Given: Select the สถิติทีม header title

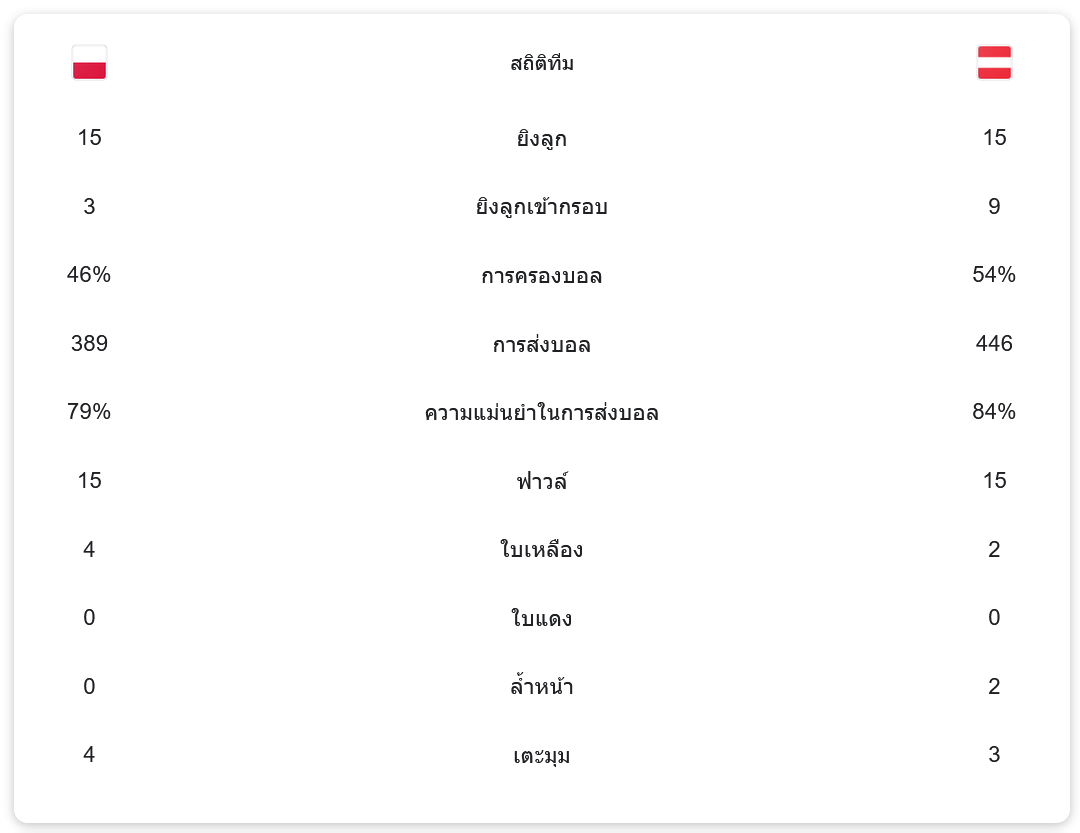Looking at the screenshot, I should point(542,64).
